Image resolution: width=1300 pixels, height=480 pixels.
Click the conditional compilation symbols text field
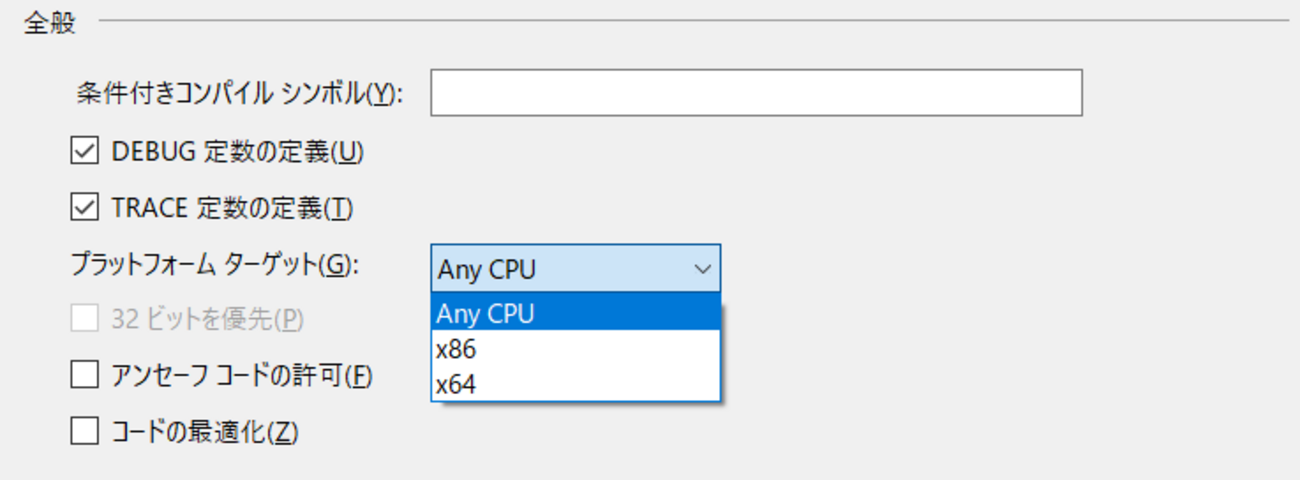click(756, 93)
